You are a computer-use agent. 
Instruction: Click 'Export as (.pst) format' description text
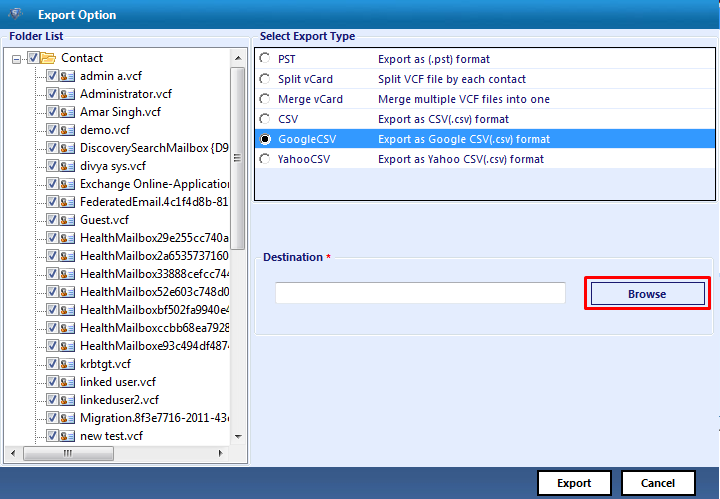point(434,59)
